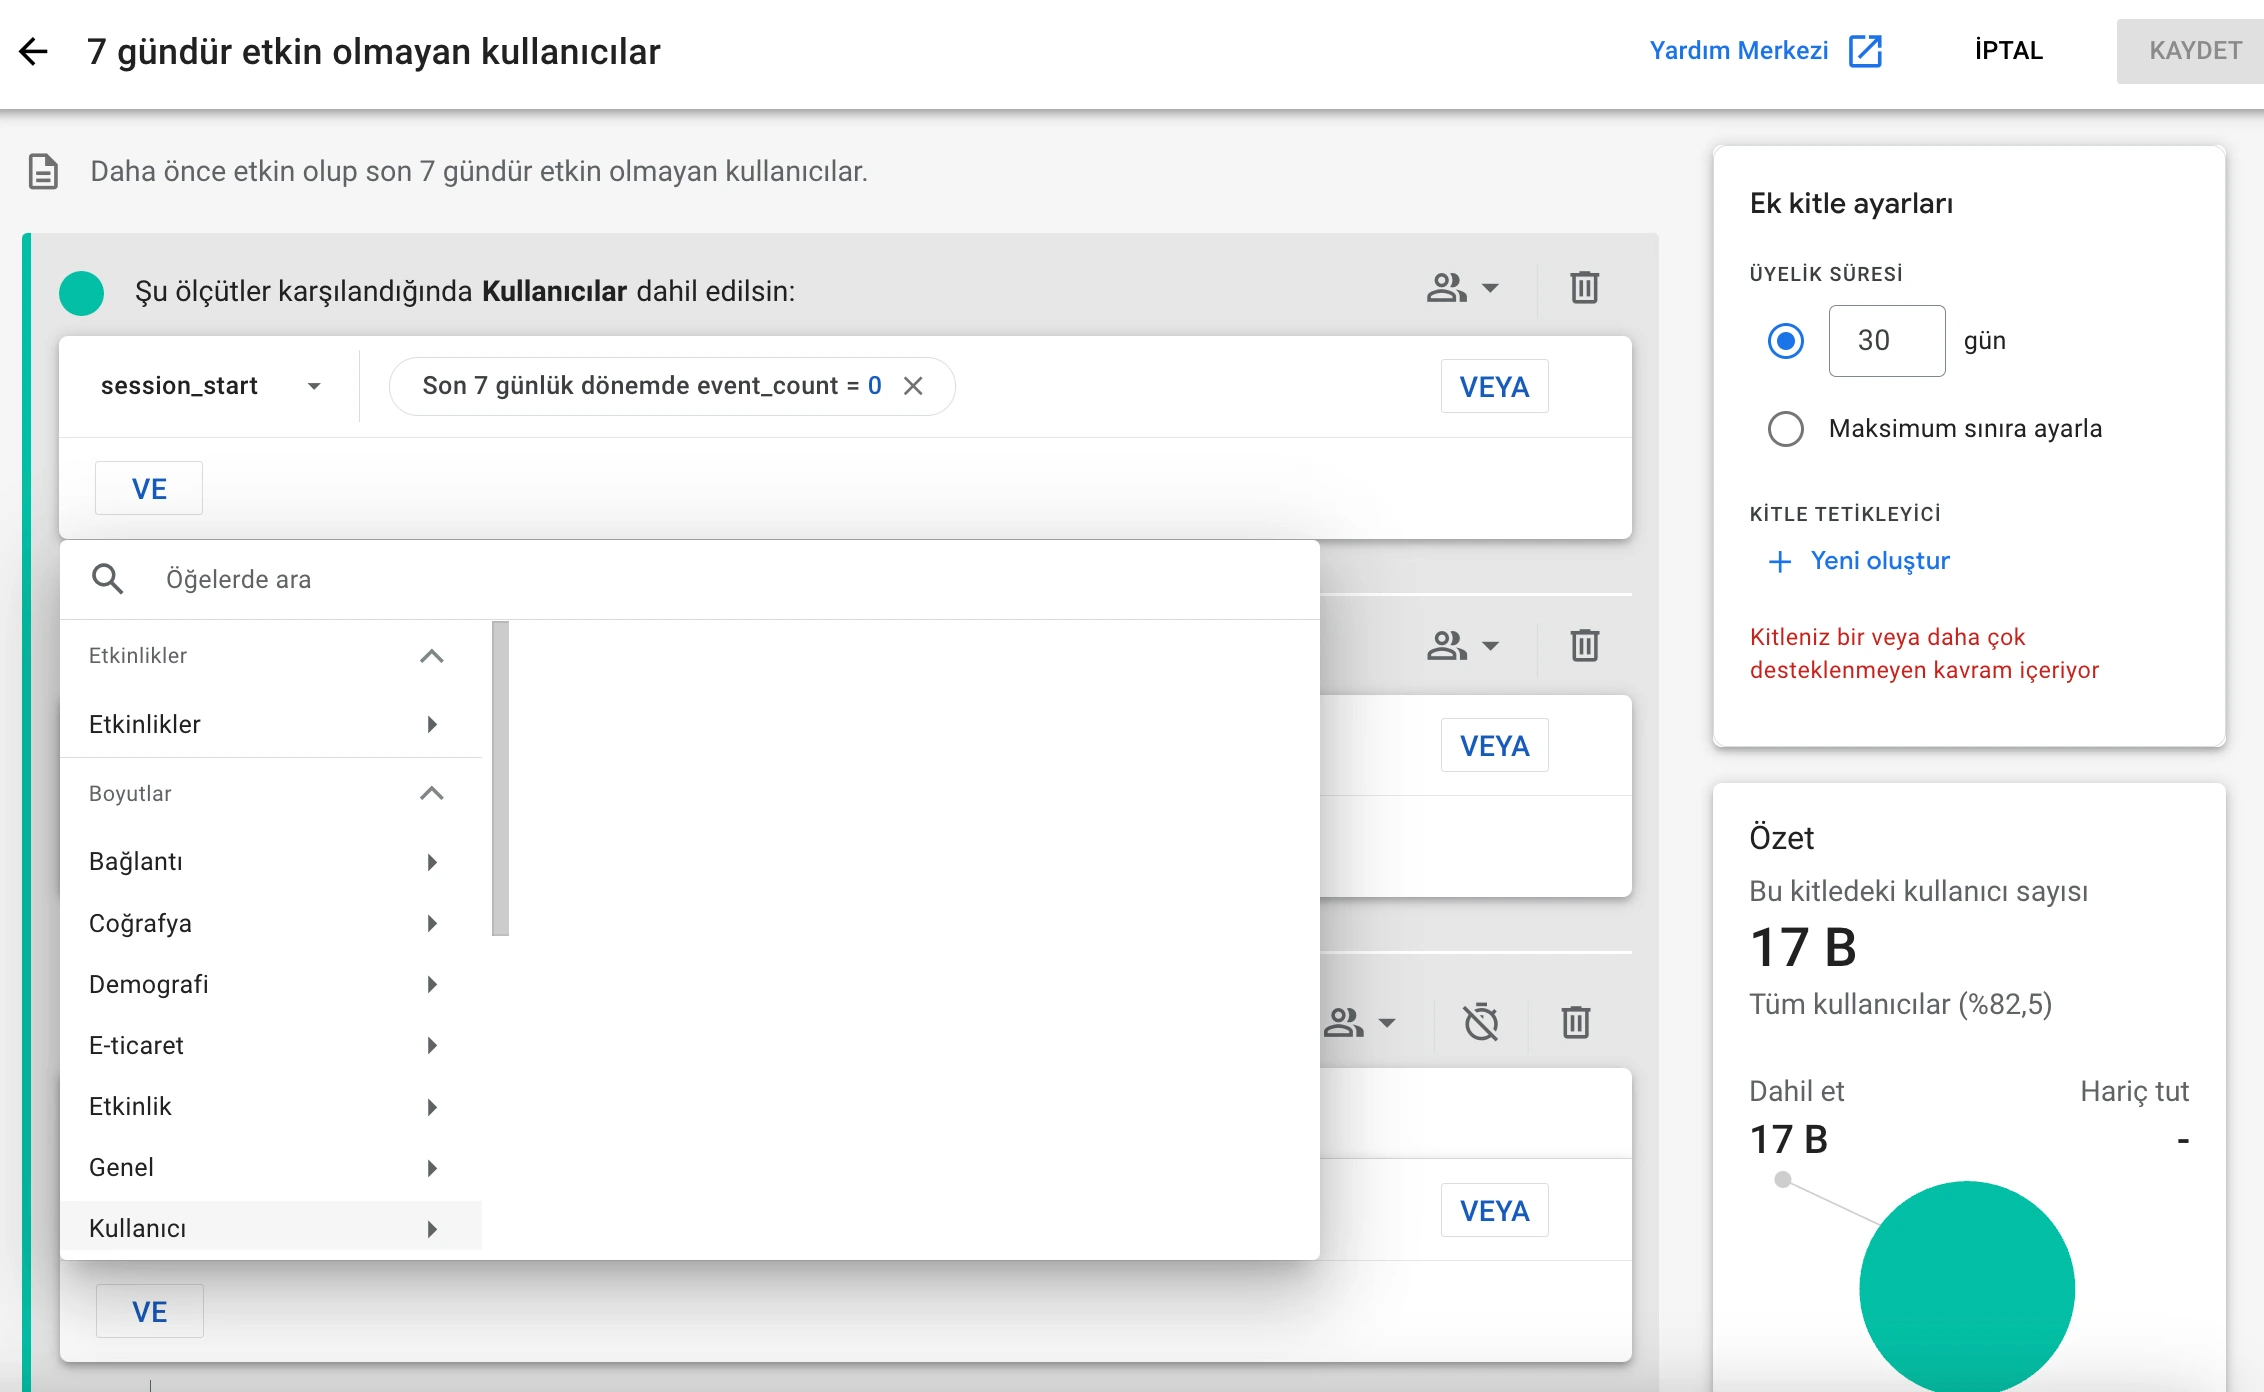Collapse the Boyutlar section
This screenshot has height=1392, width=2264.
pos(431,793)
